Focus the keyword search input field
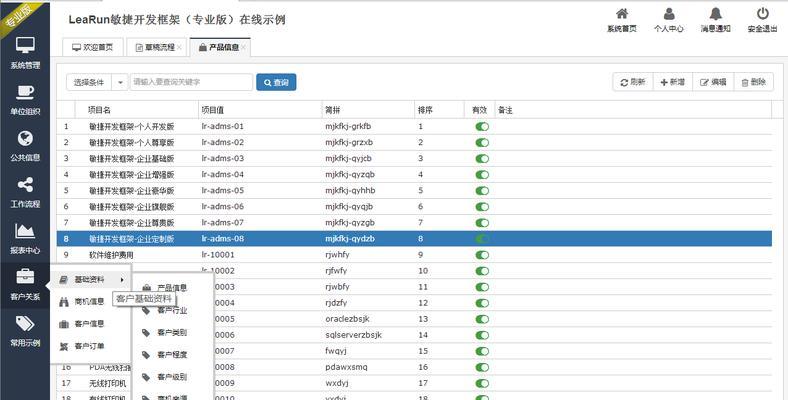788x400 pixels. (x=191, y=82)
